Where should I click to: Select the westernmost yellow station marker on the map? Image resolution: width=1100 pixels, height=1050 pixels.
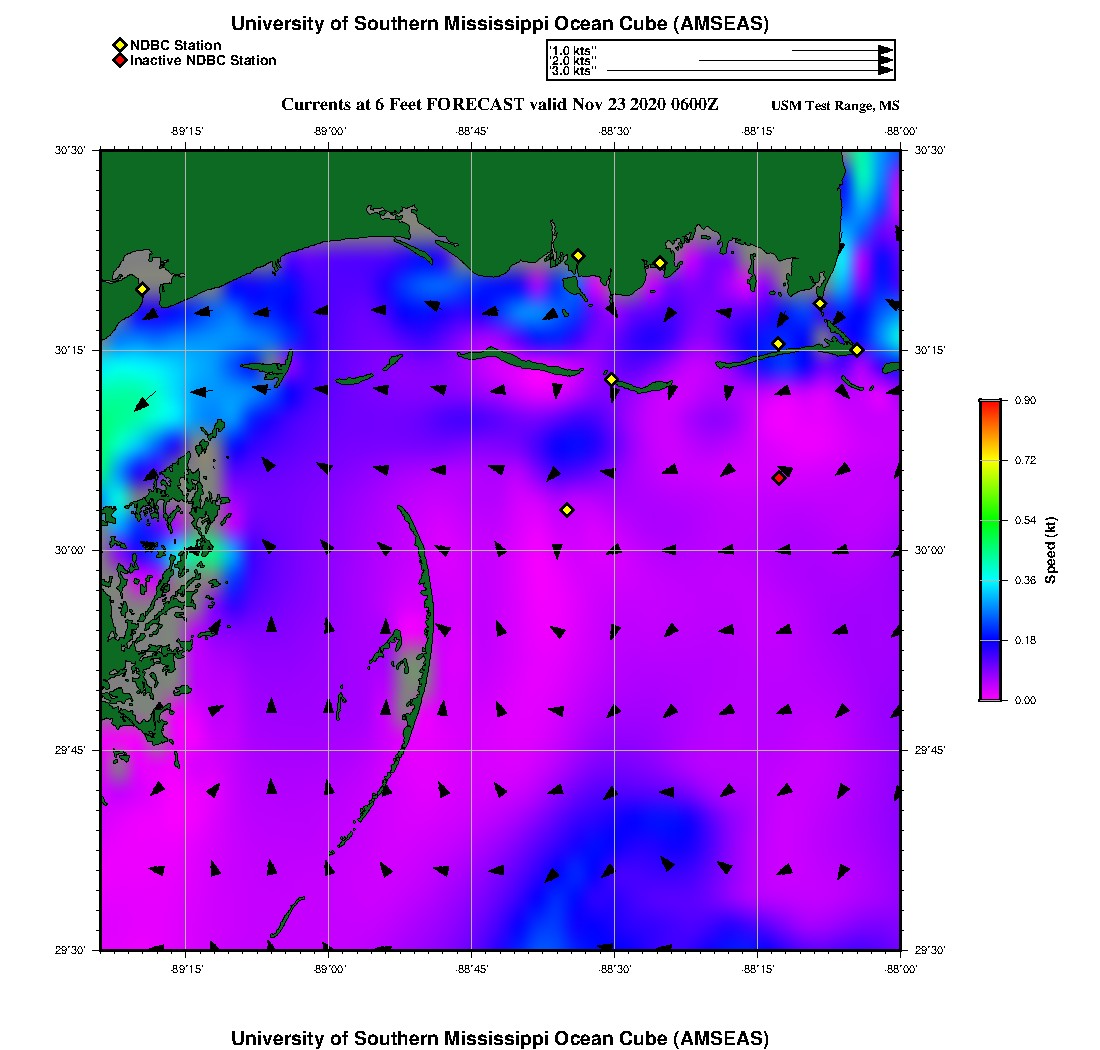point(142,289)
